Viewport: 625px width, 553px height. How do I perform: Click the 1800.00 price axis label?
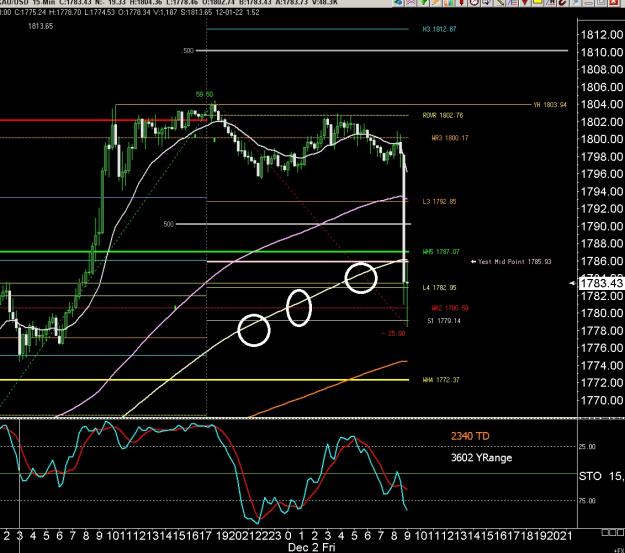coord(602,139)
